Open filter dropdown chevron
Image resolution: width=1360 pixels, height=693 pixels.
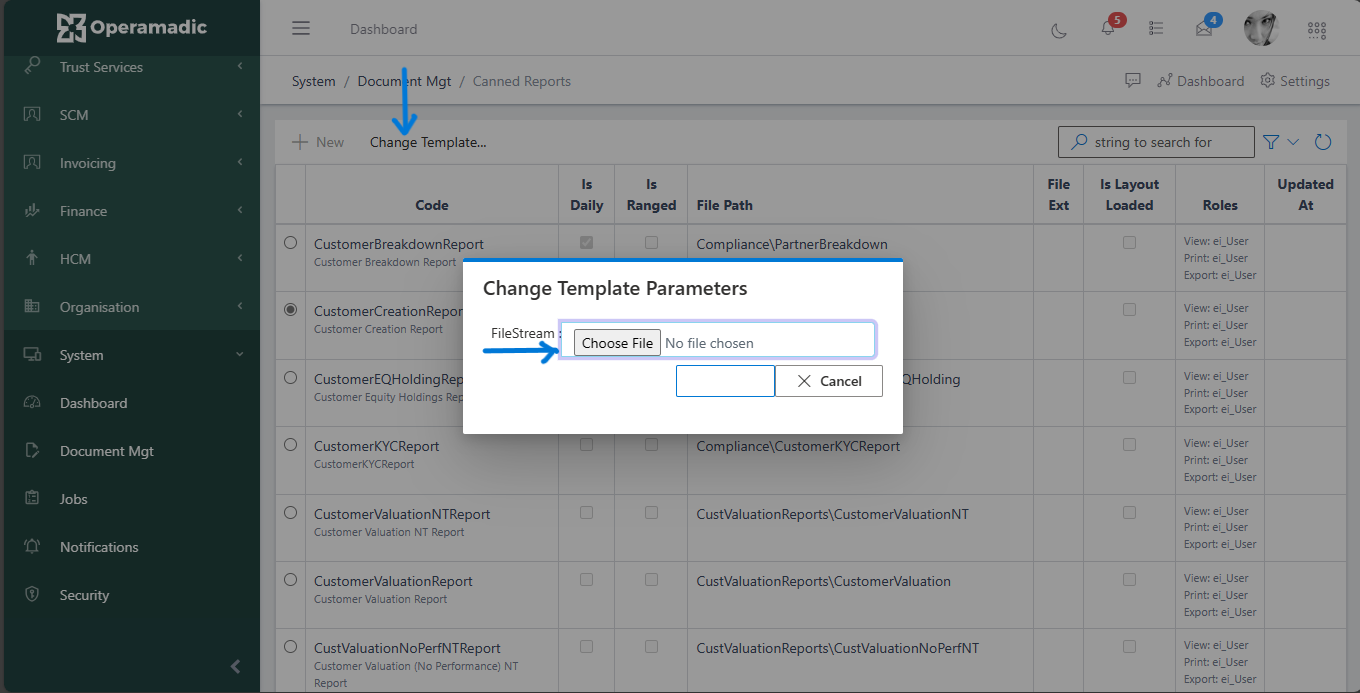tap(1293, 142)
